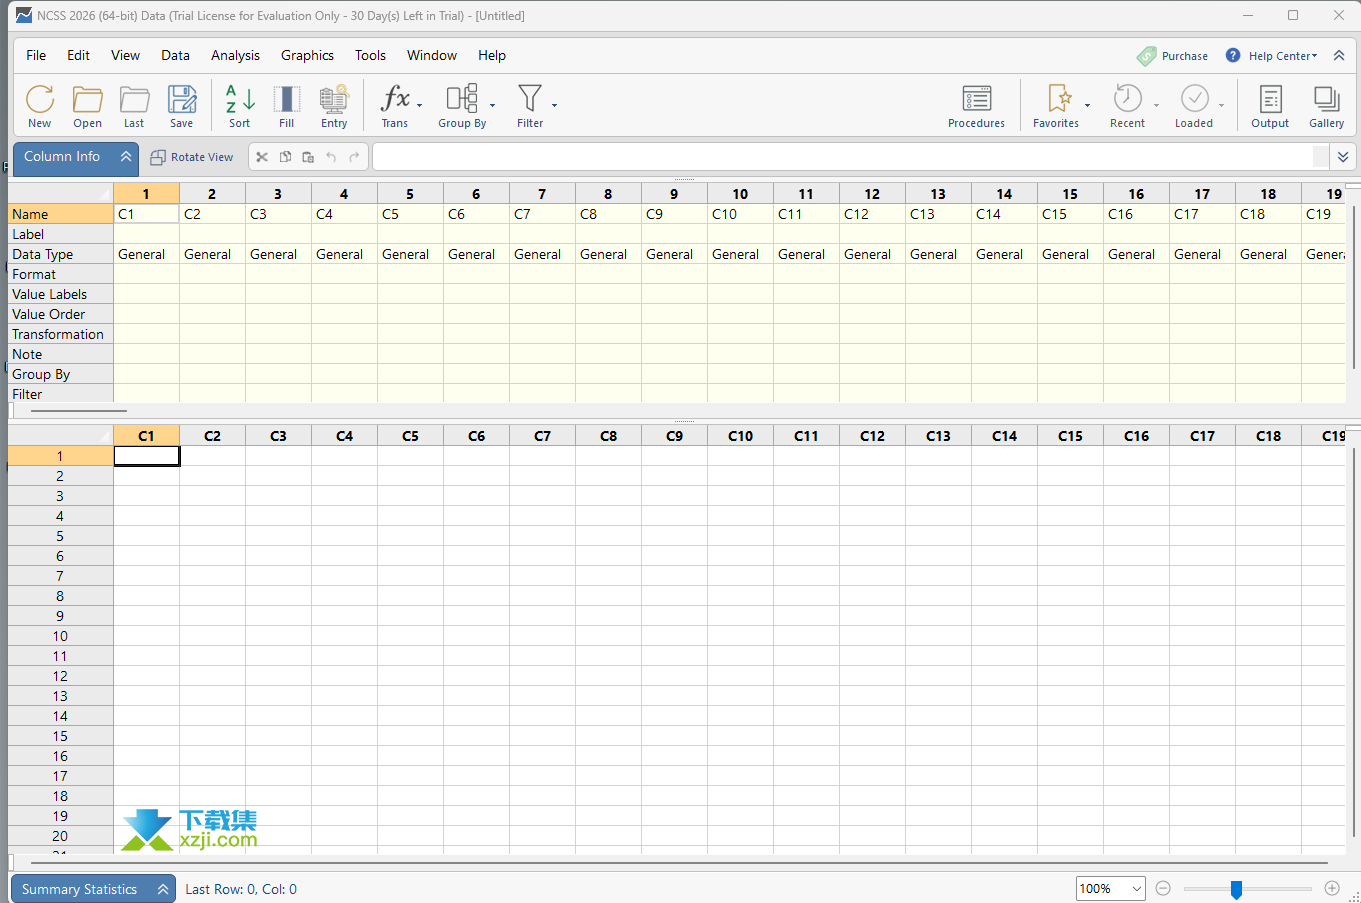Open a file with the Open icon
Image resolution: width=1361 pixels, height=903 pixels.
pos(87,105)
